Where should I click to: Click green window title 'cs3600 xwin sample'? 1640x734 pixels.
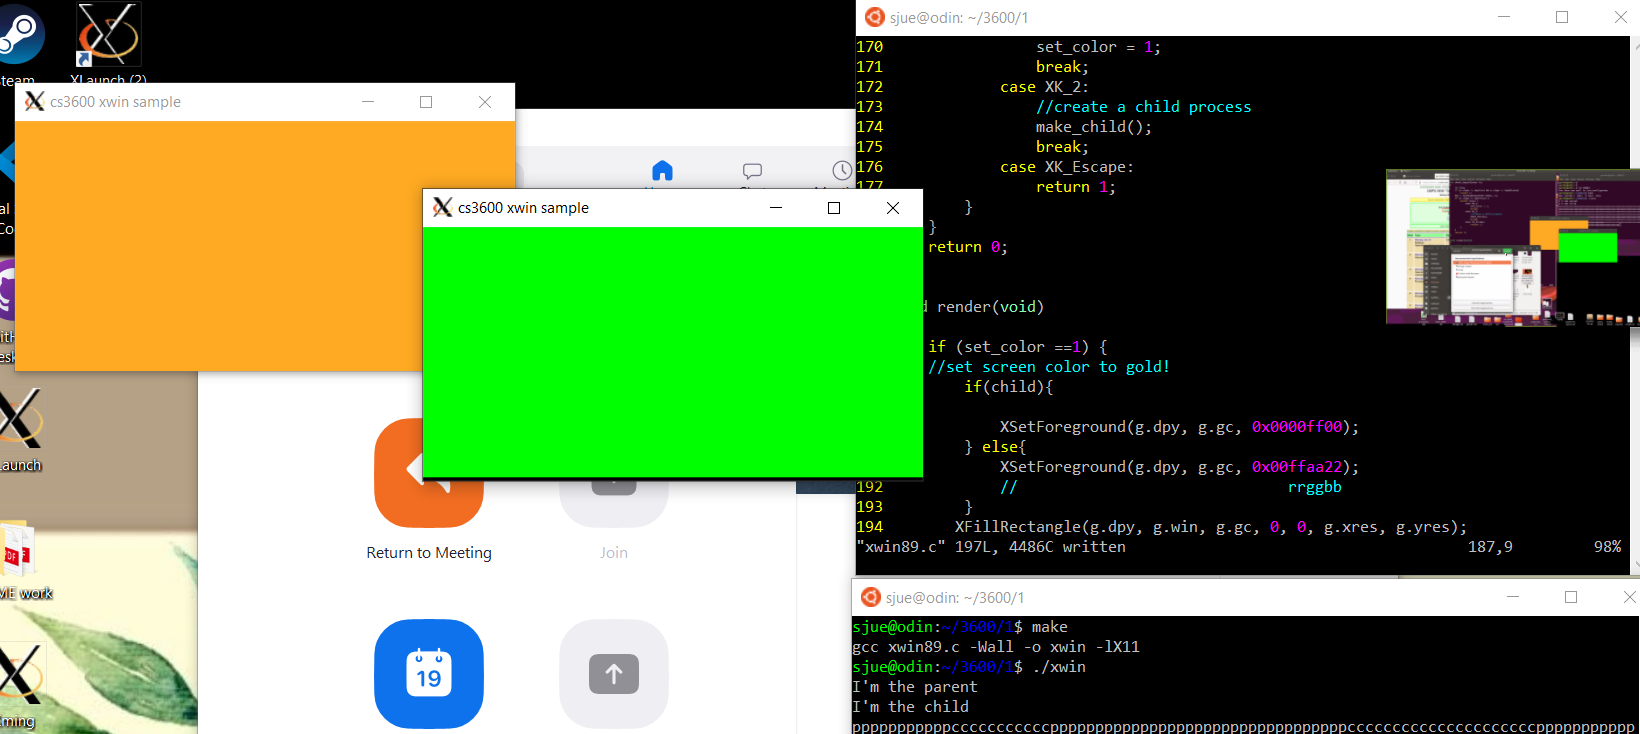tap(523, 208)
